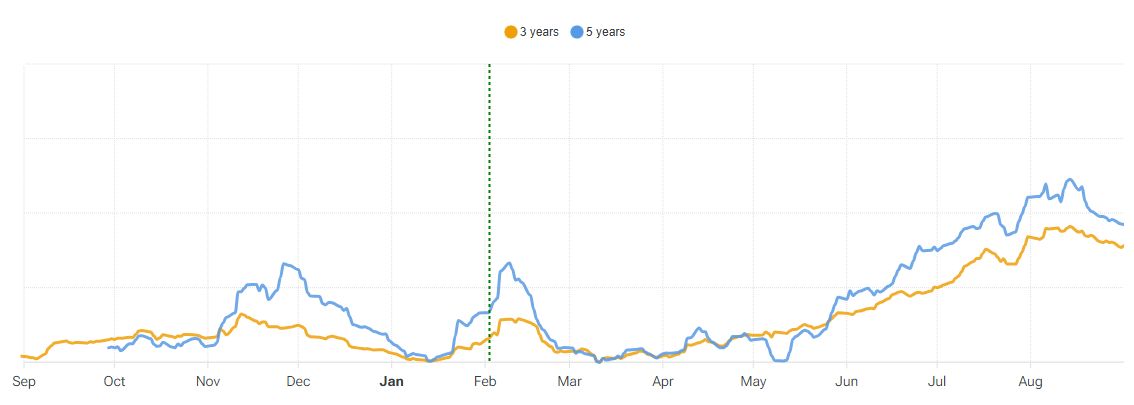
Task: Select the Apr month label
Action: tap(662, 381)
